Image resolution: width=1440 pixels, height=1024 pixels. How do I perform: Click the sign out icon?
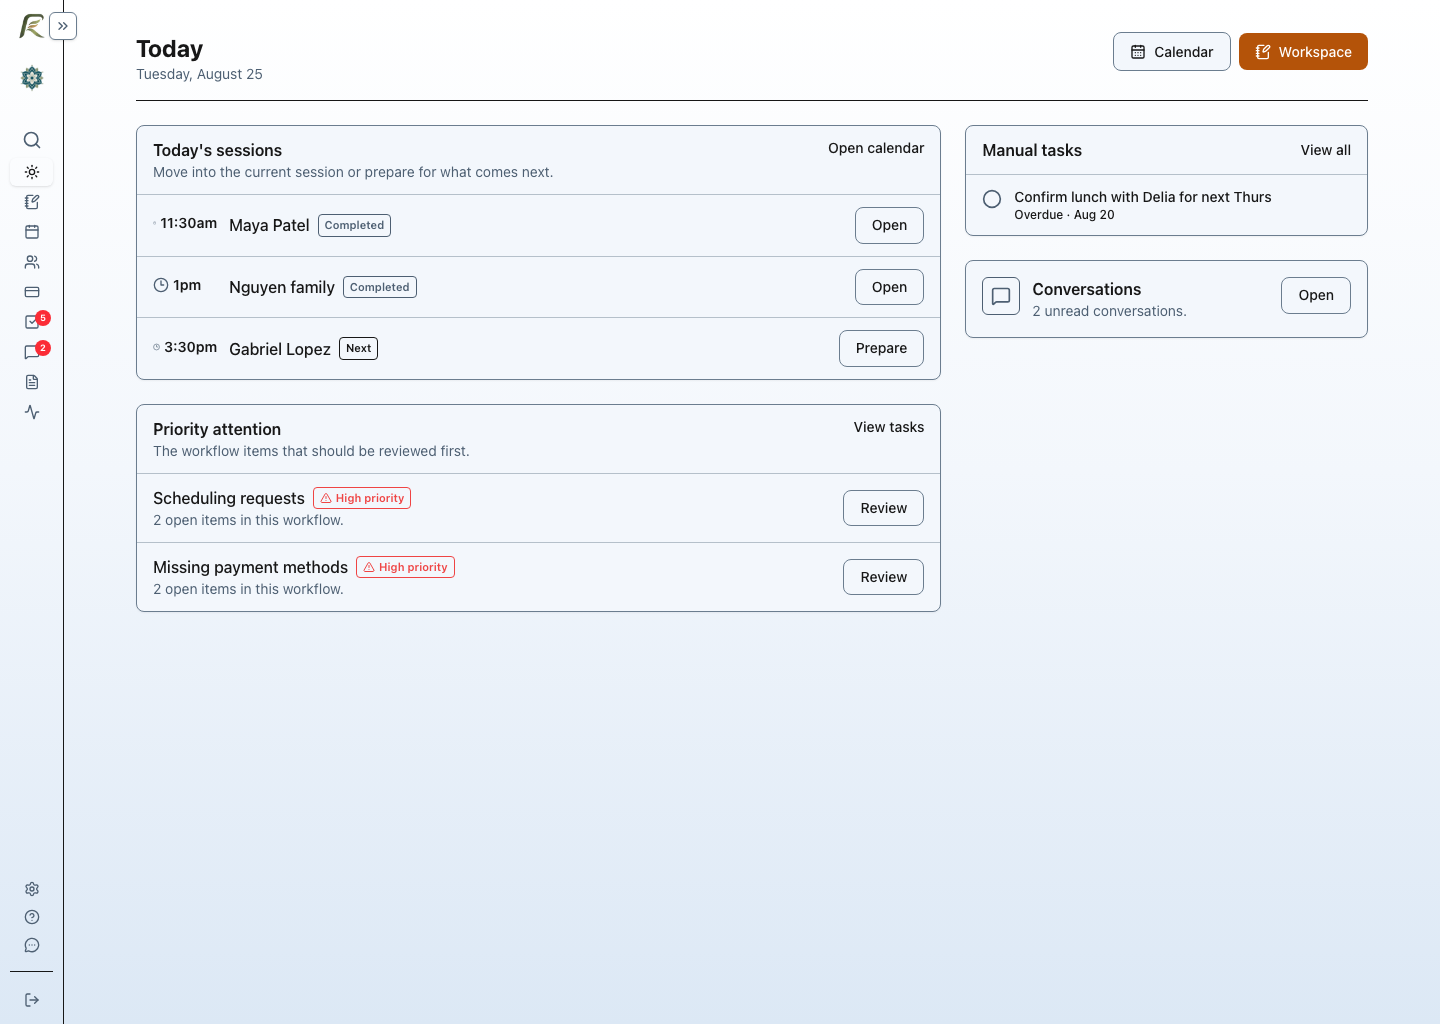pos(32,1000)
